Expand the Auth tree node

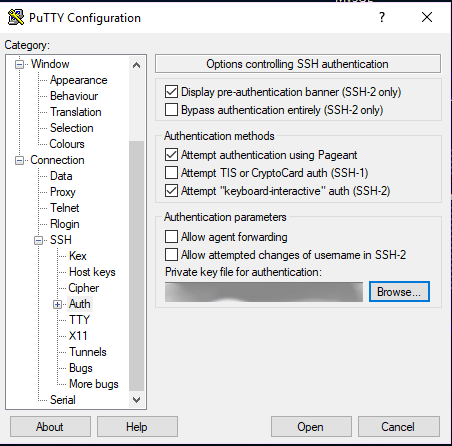click(x=57, y=304)
